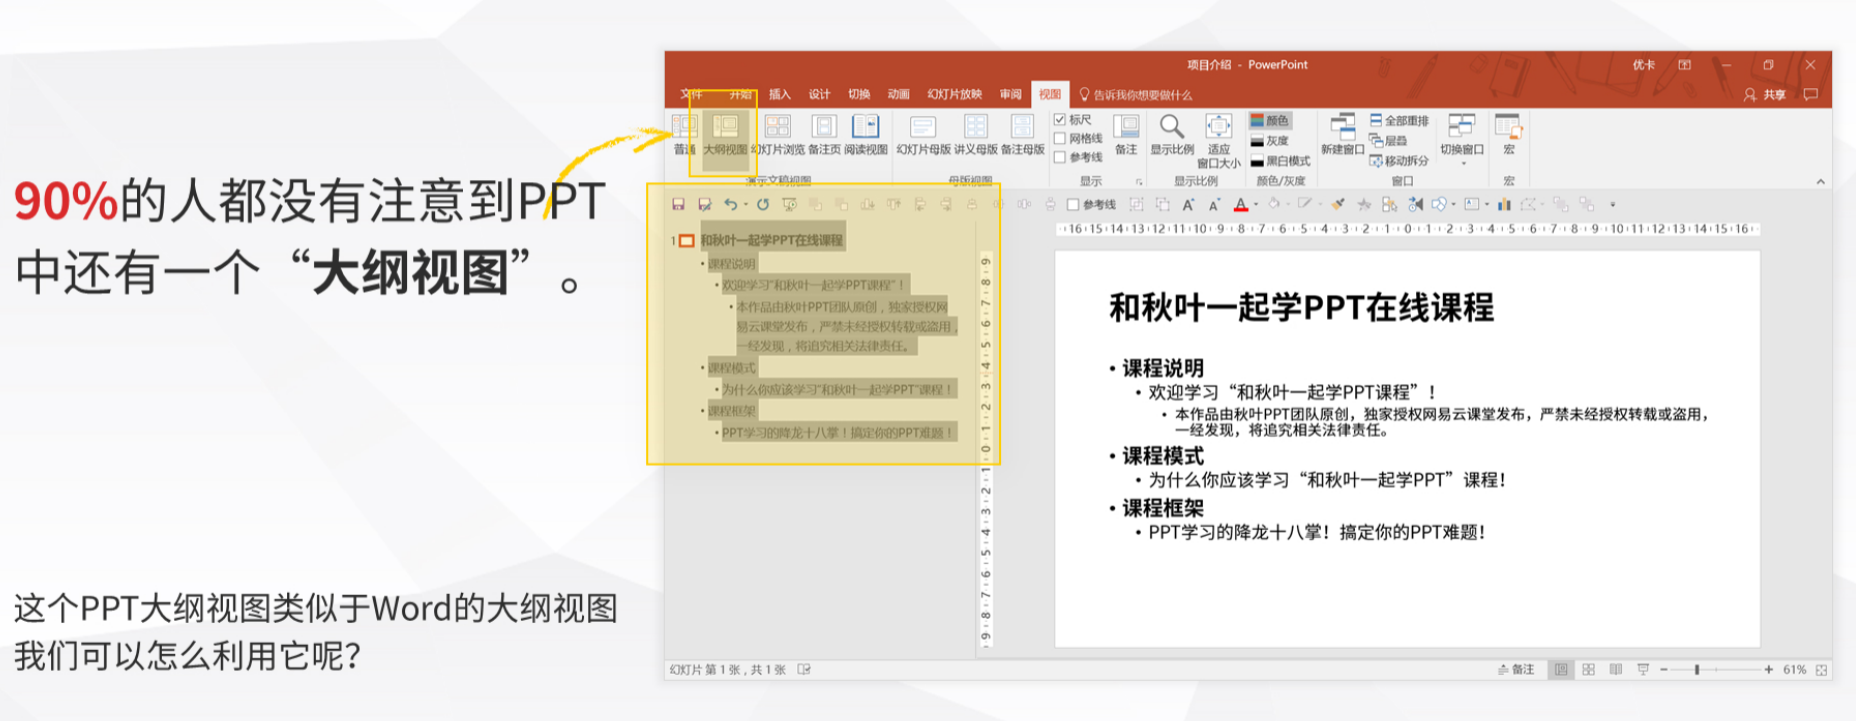Click the Format Painter brush icon

(1337, 204)
